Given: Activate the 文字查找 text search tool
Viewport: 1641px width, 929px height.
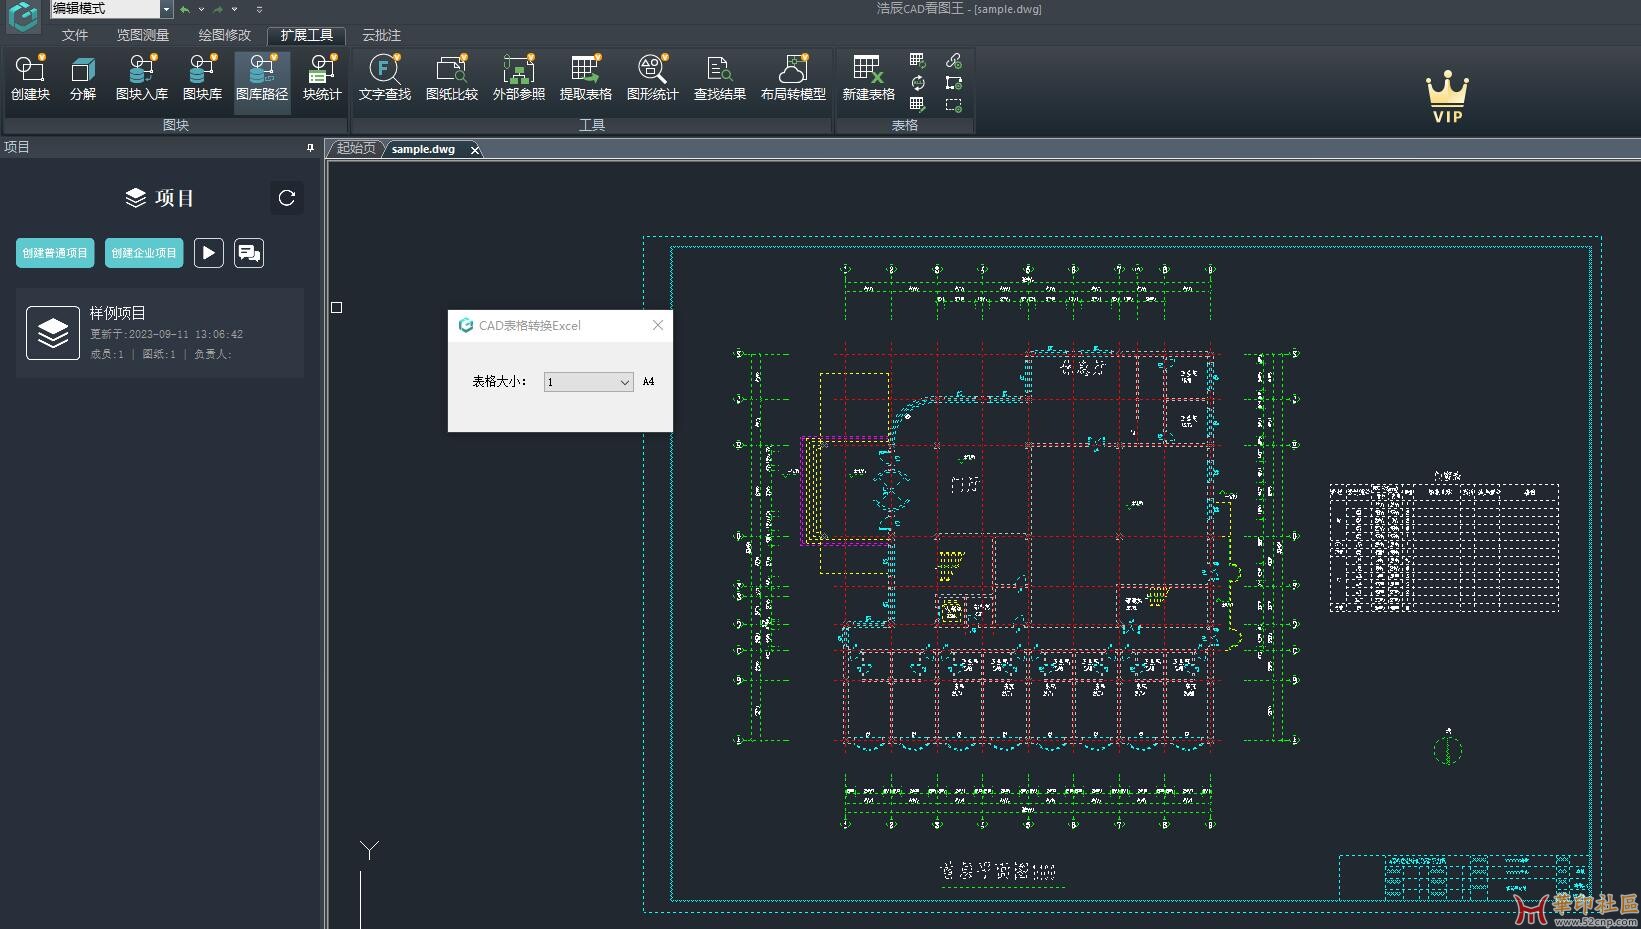Looking at the screenshot, I should point(384,78).
